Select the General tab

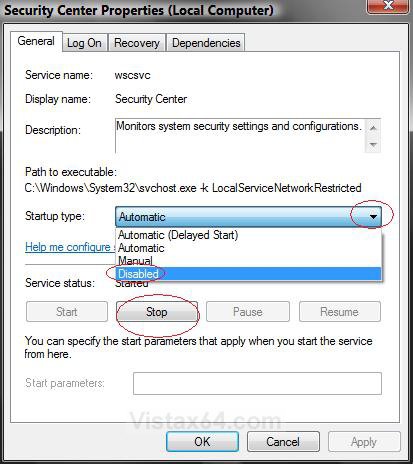[x=36, y=41]
